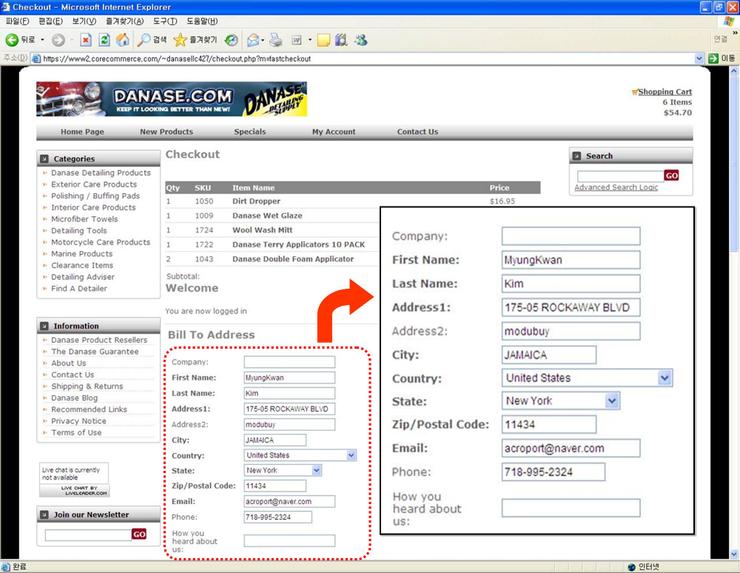Click the Danase Wet Glaze item name

click(x=267, y=216)
